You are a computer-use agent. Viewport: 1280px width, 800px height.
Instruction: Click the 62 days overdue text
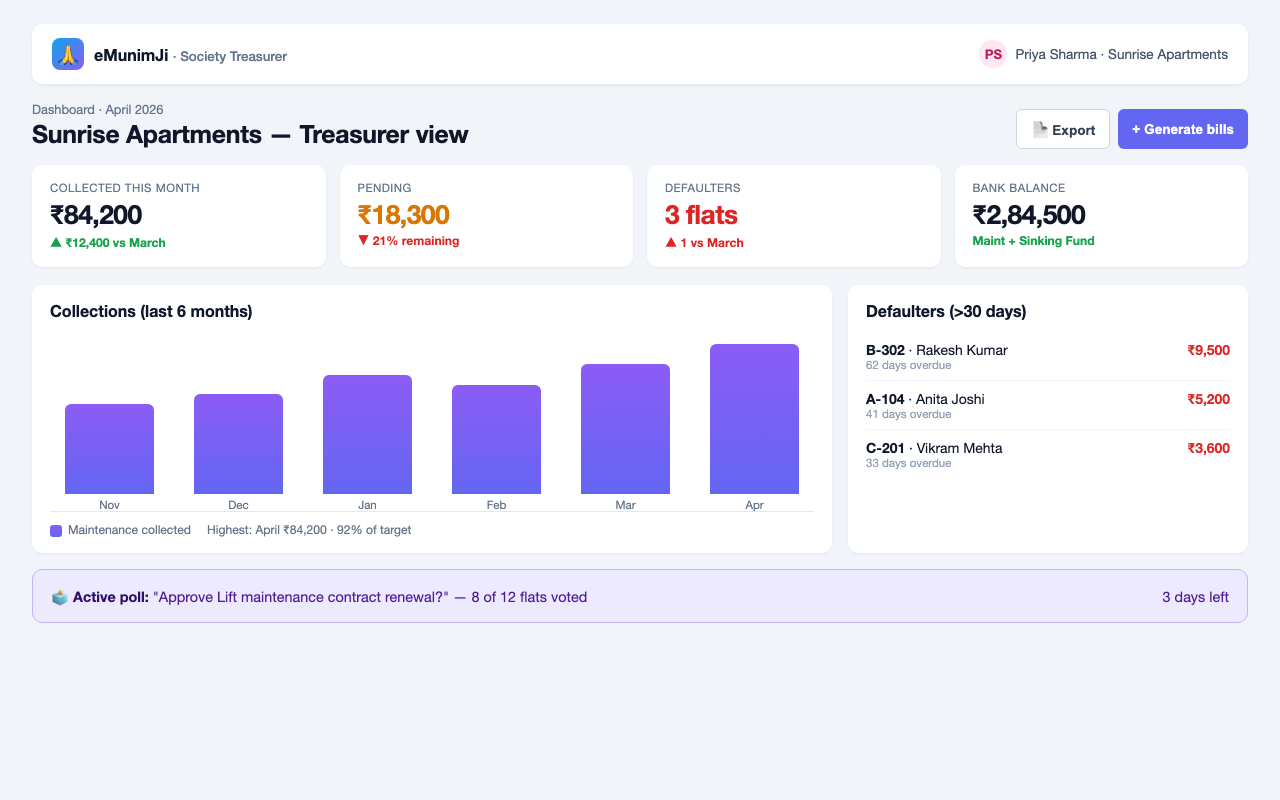pyautogui.click(x=909, y=365)
